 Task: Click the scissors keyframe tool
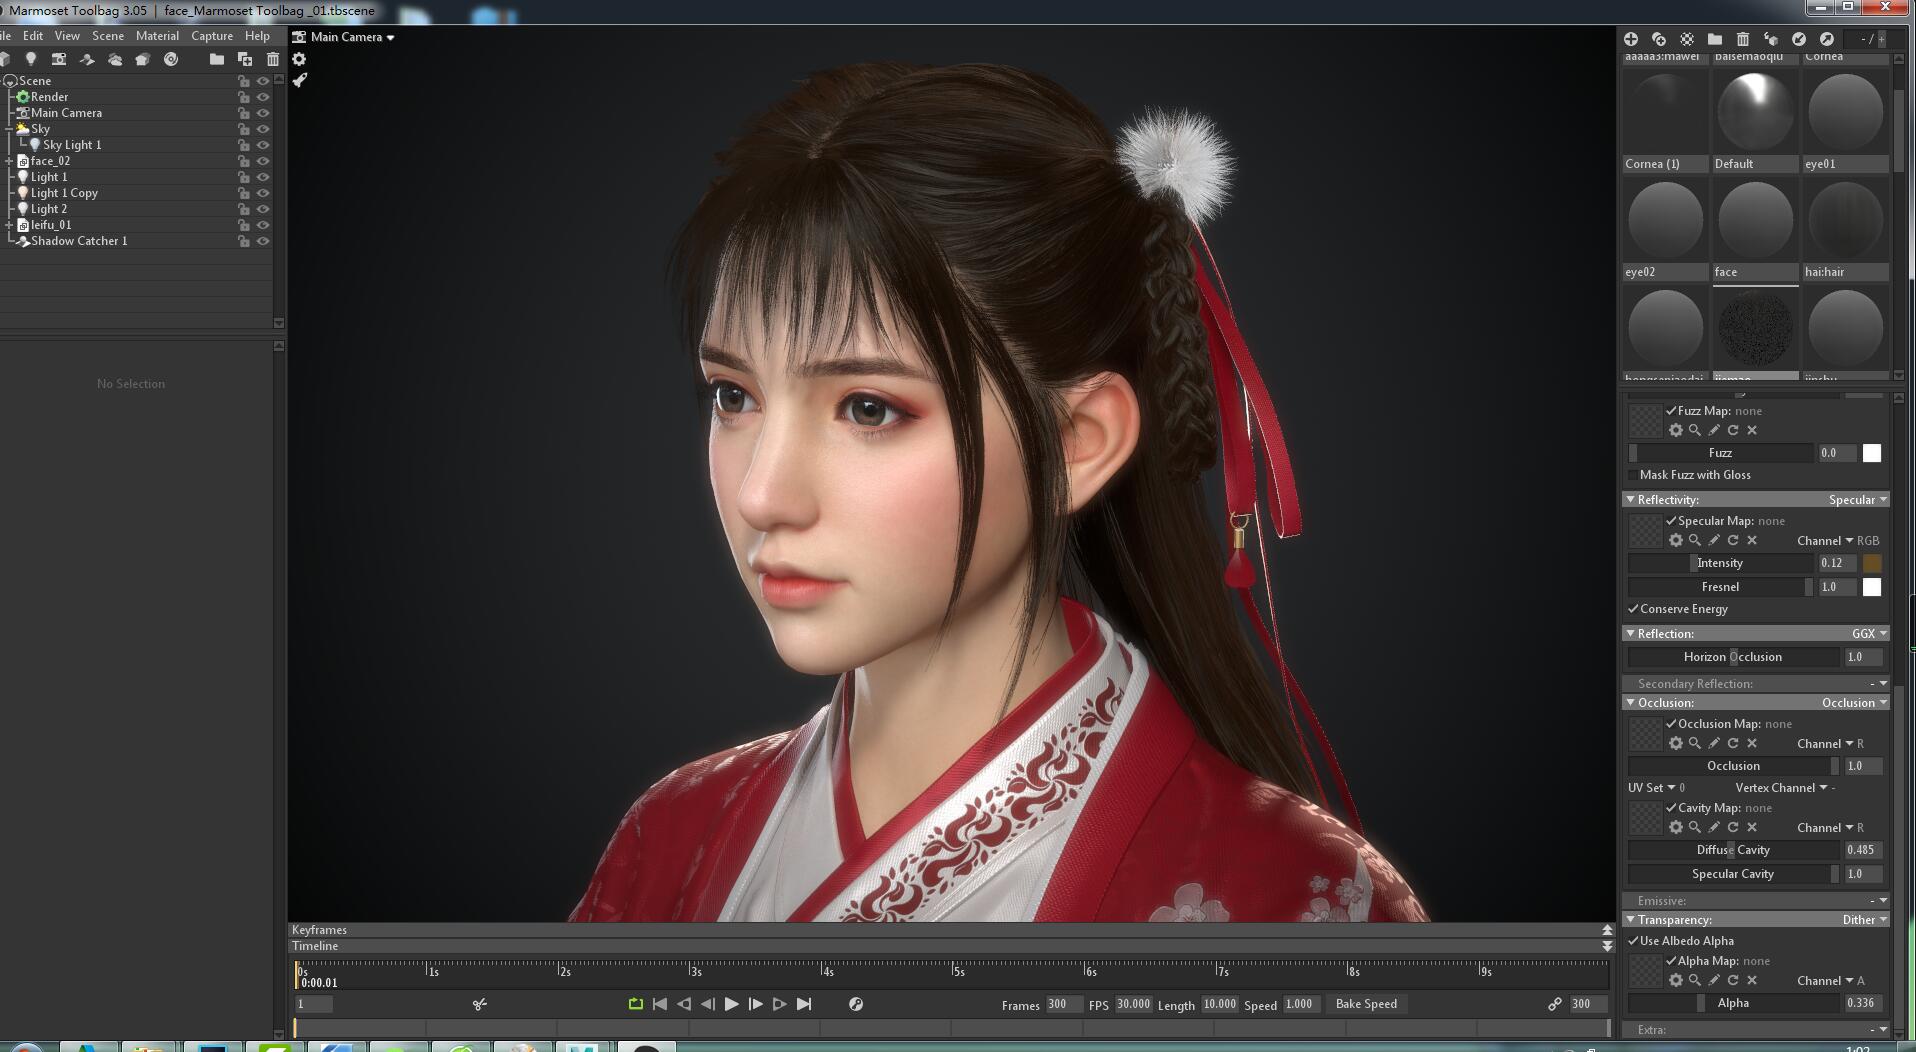(x=480, y=1004)
